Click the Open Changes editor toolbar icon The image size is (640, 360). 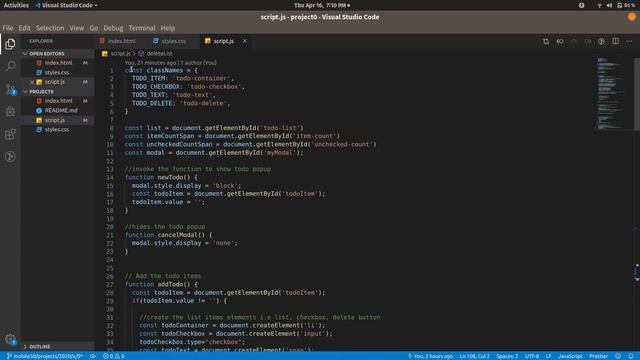pos(546,41)
